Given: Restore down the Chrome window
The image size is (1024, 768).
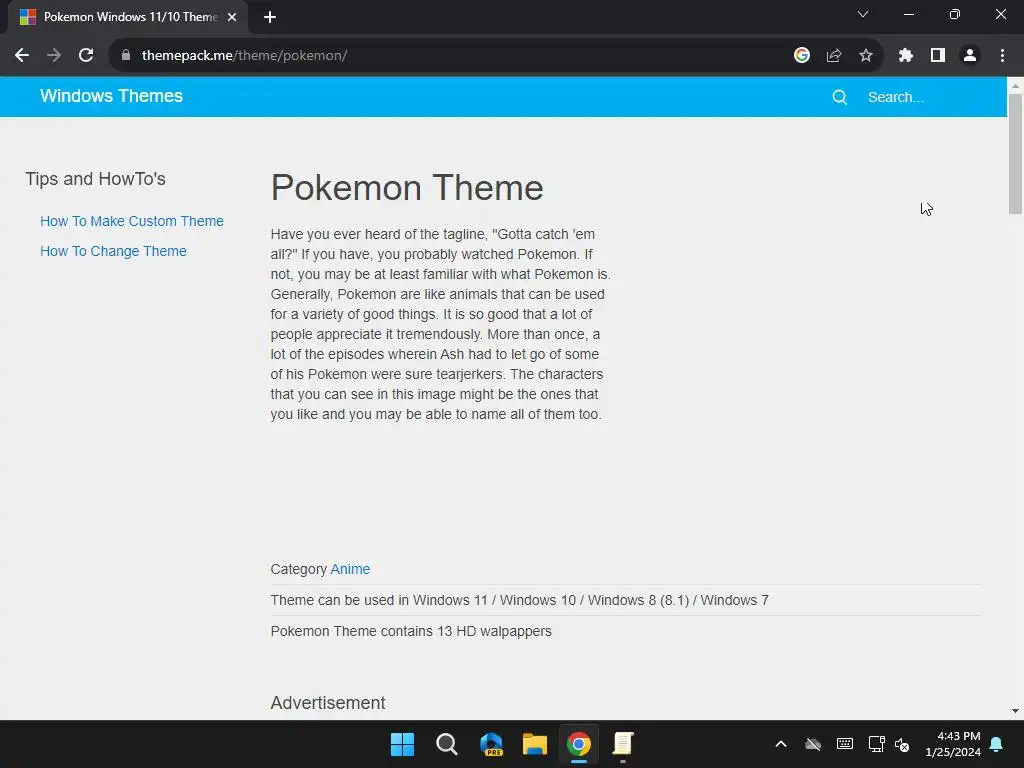Looking at the screenshot, I should [x=955, y=14].
